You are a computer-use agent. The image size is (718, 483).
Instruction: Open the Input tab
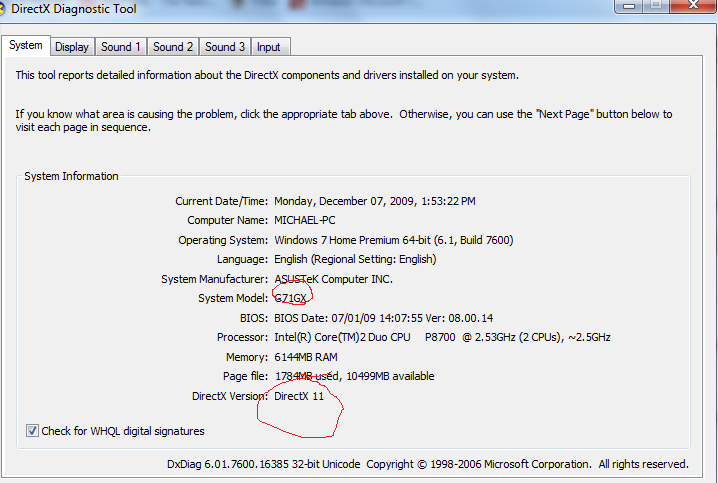tap(270, 47)
